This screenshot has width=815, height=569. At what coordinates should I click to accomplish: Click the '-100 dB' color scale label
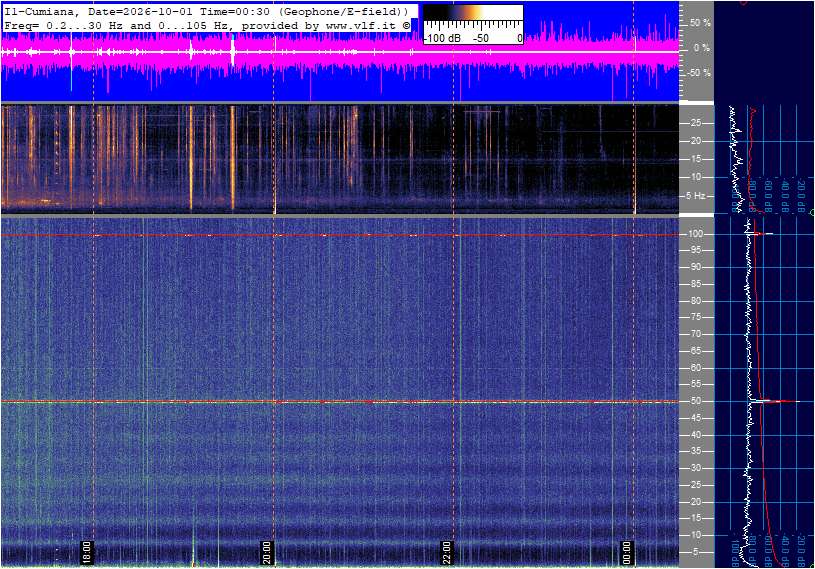[442, 38]
